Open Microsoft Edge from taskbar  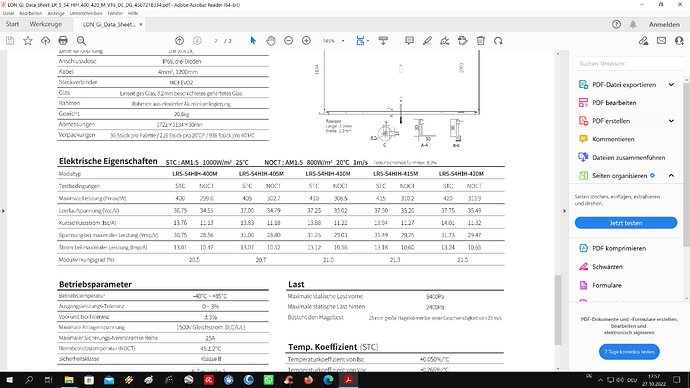click(x=329, y=380)
